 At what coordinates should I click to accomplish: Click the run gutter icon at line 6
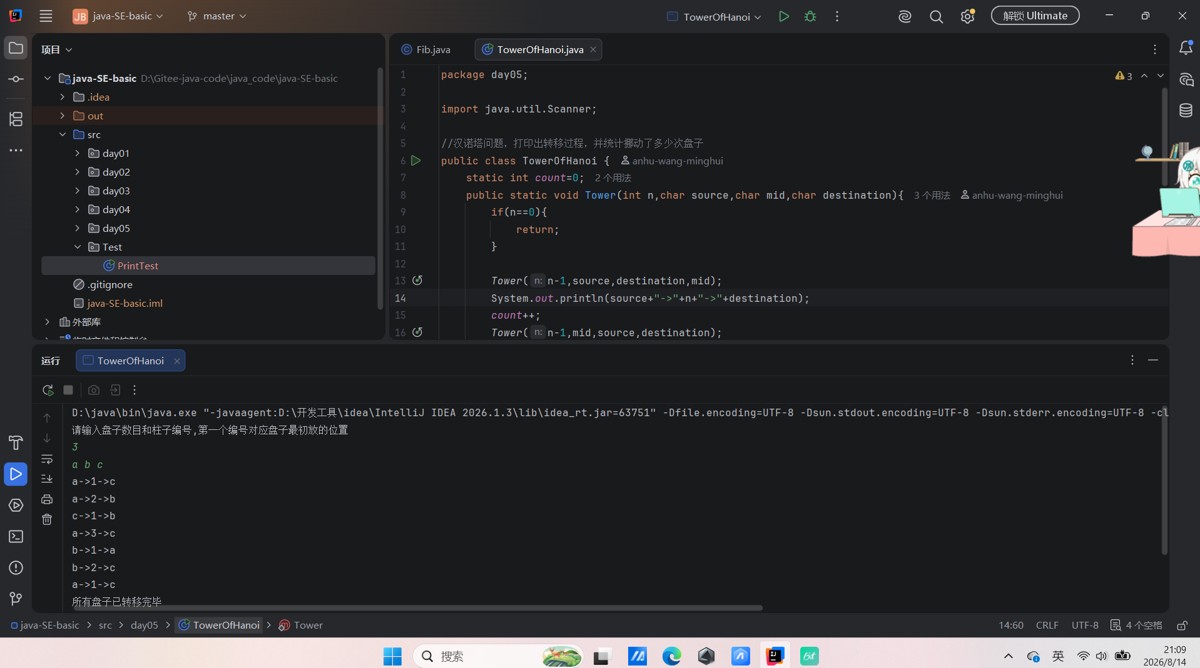click(416, 160)
